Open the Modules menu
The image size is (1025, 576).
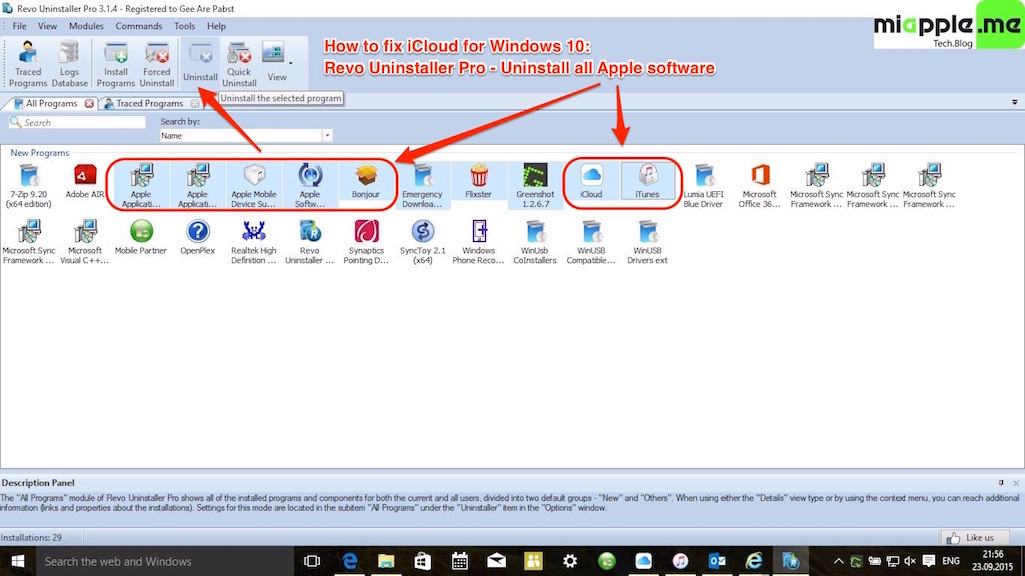pyautogui.click(x=86, y=26)
